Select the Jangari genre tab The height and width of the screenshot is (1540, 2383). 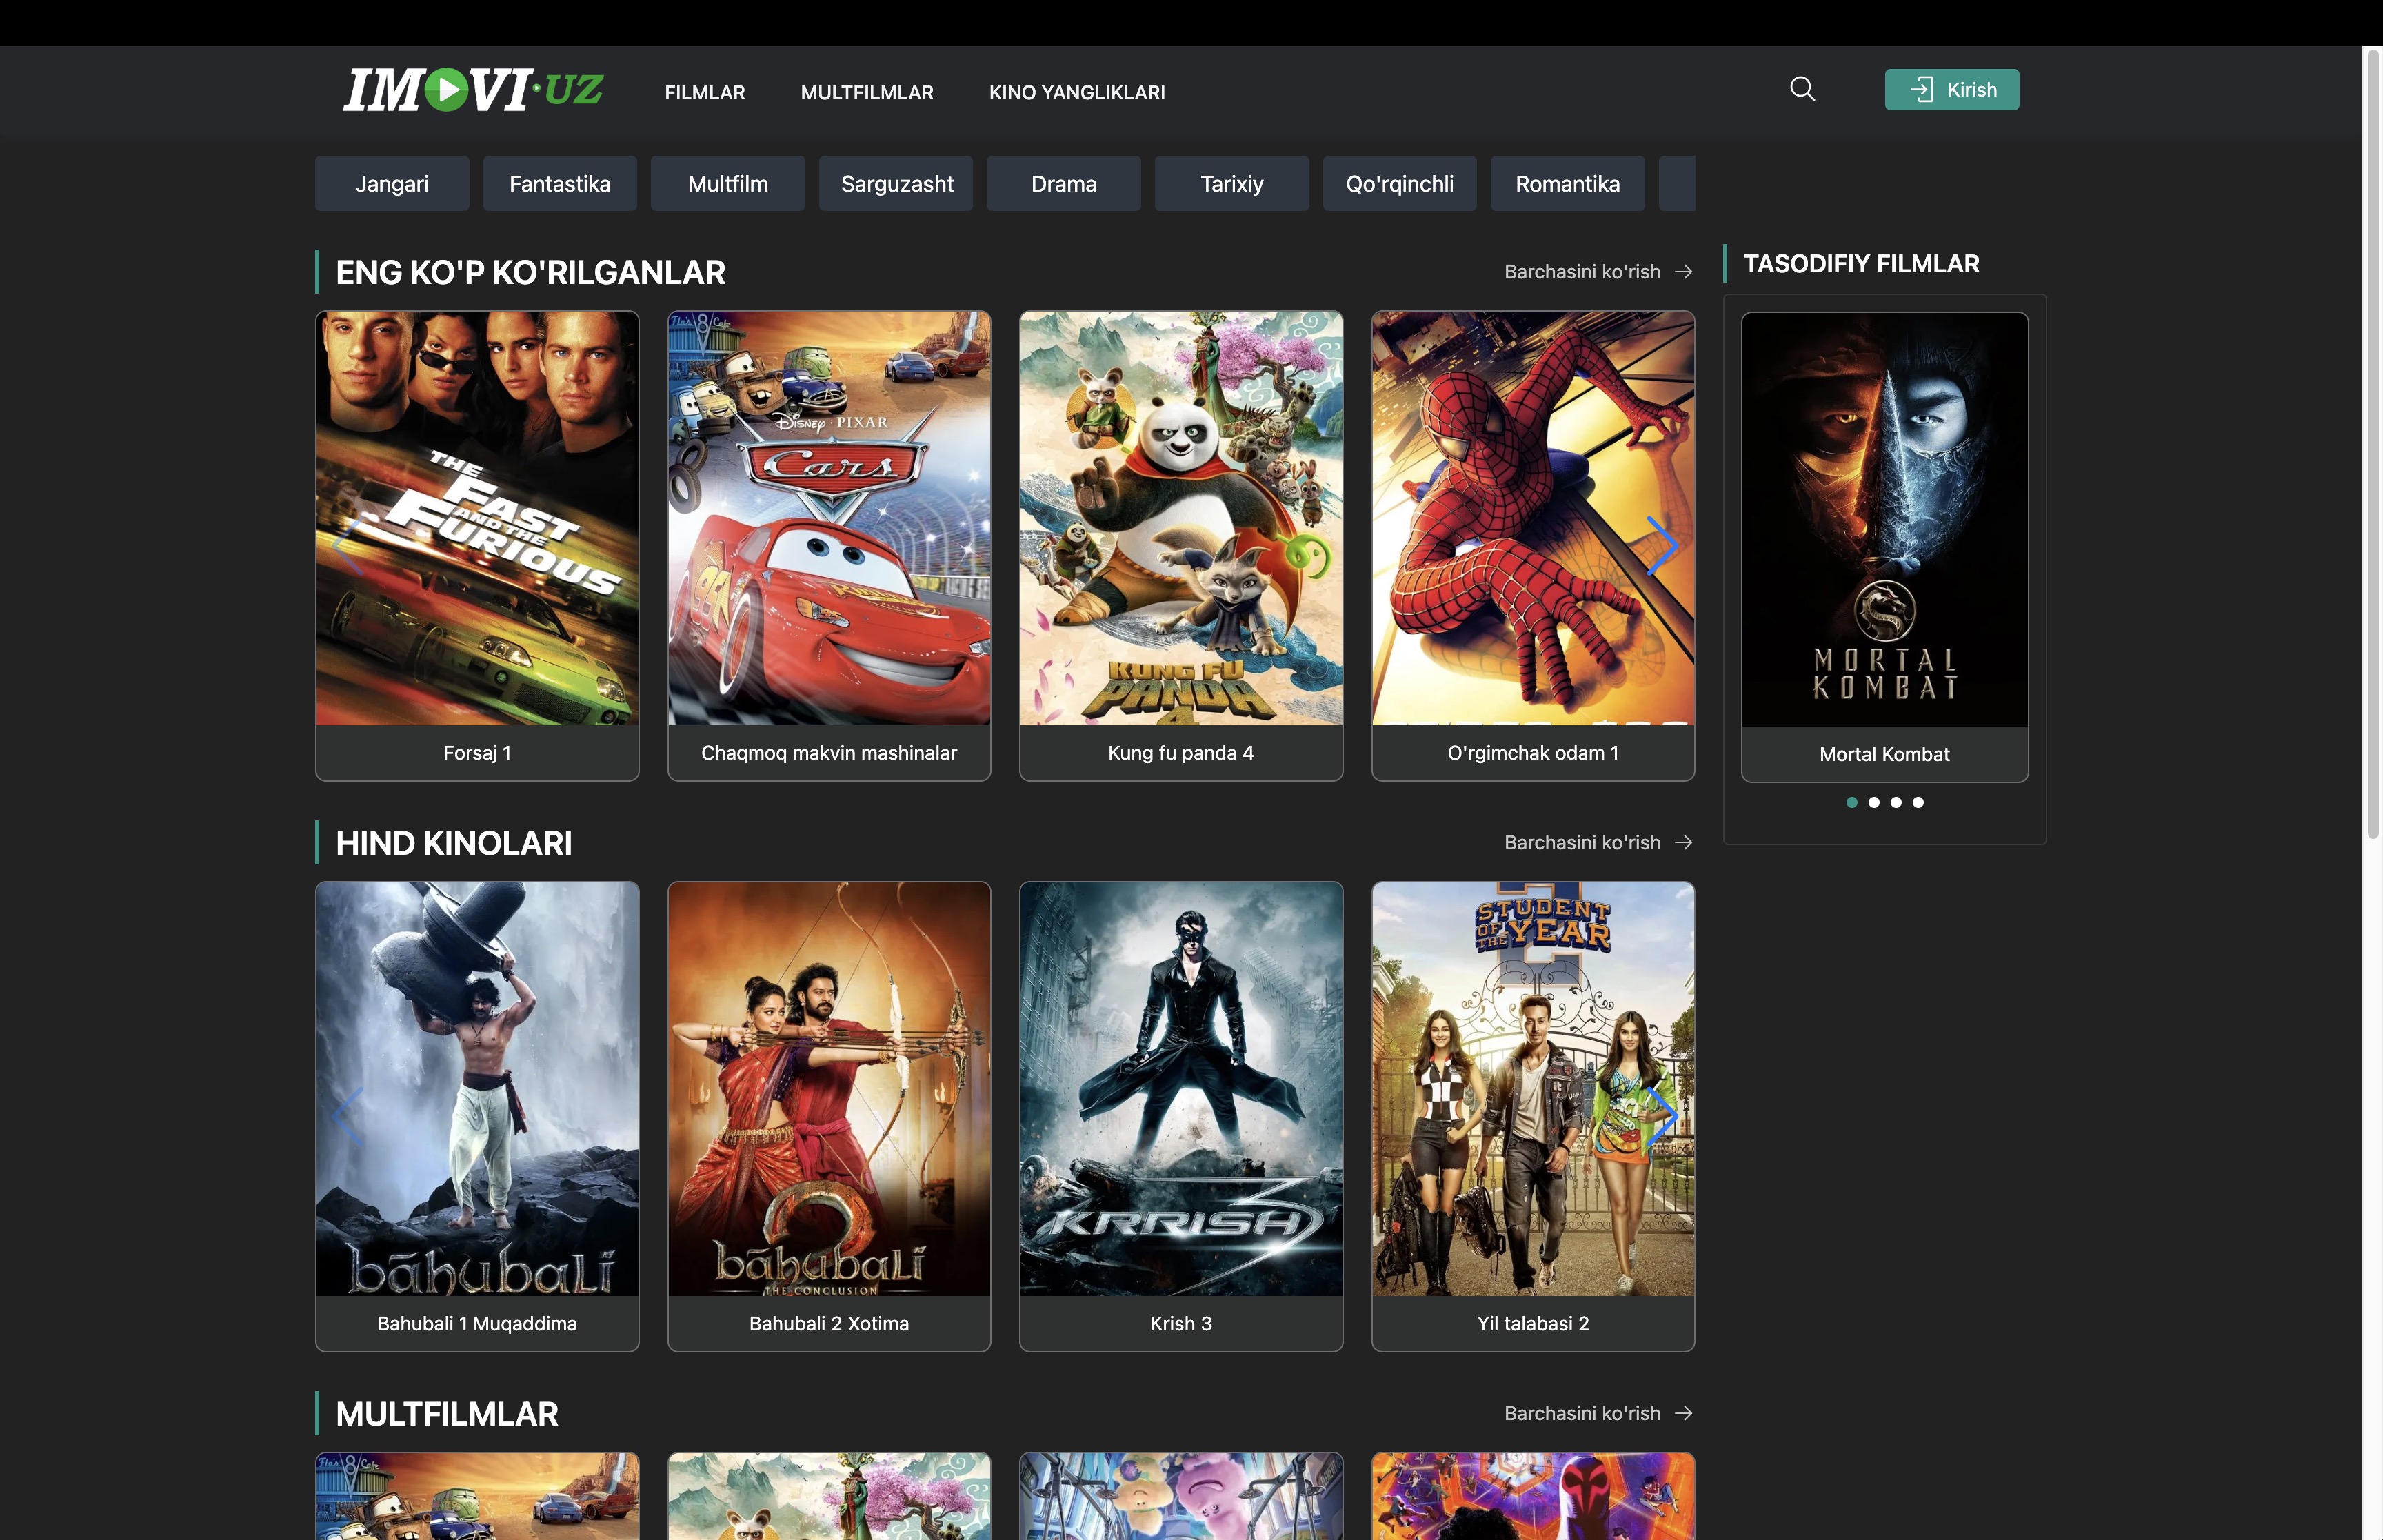click(392, 183)
